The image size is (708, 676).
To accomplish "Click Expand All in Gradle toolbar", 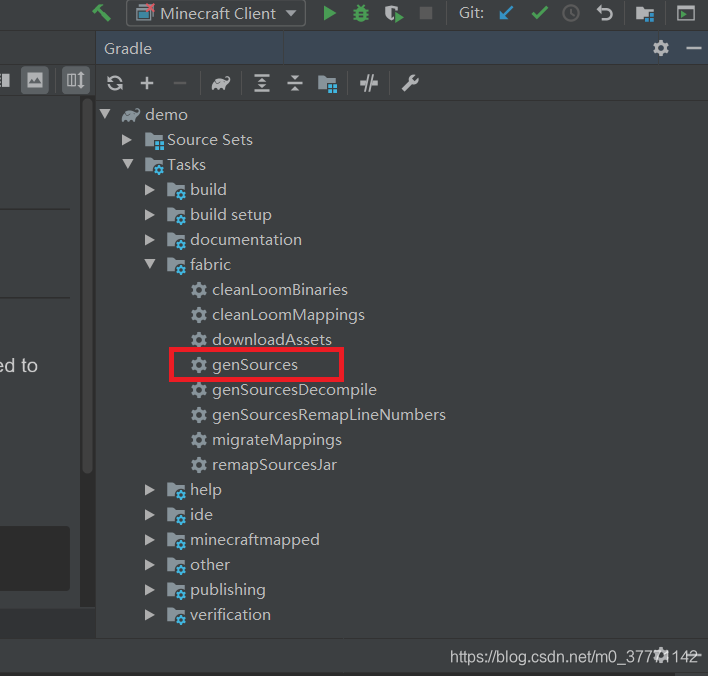I will [x=262, y=83].
